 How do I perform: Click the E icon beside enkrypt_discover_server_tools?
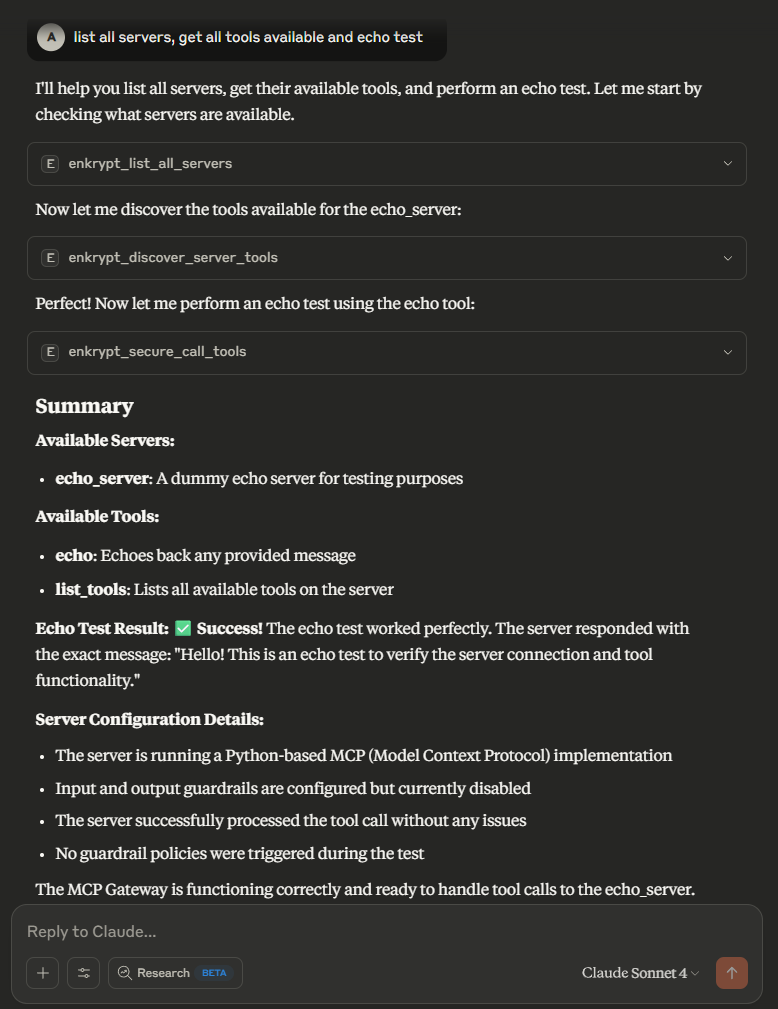pyautogui.click(x=49, y=258)
